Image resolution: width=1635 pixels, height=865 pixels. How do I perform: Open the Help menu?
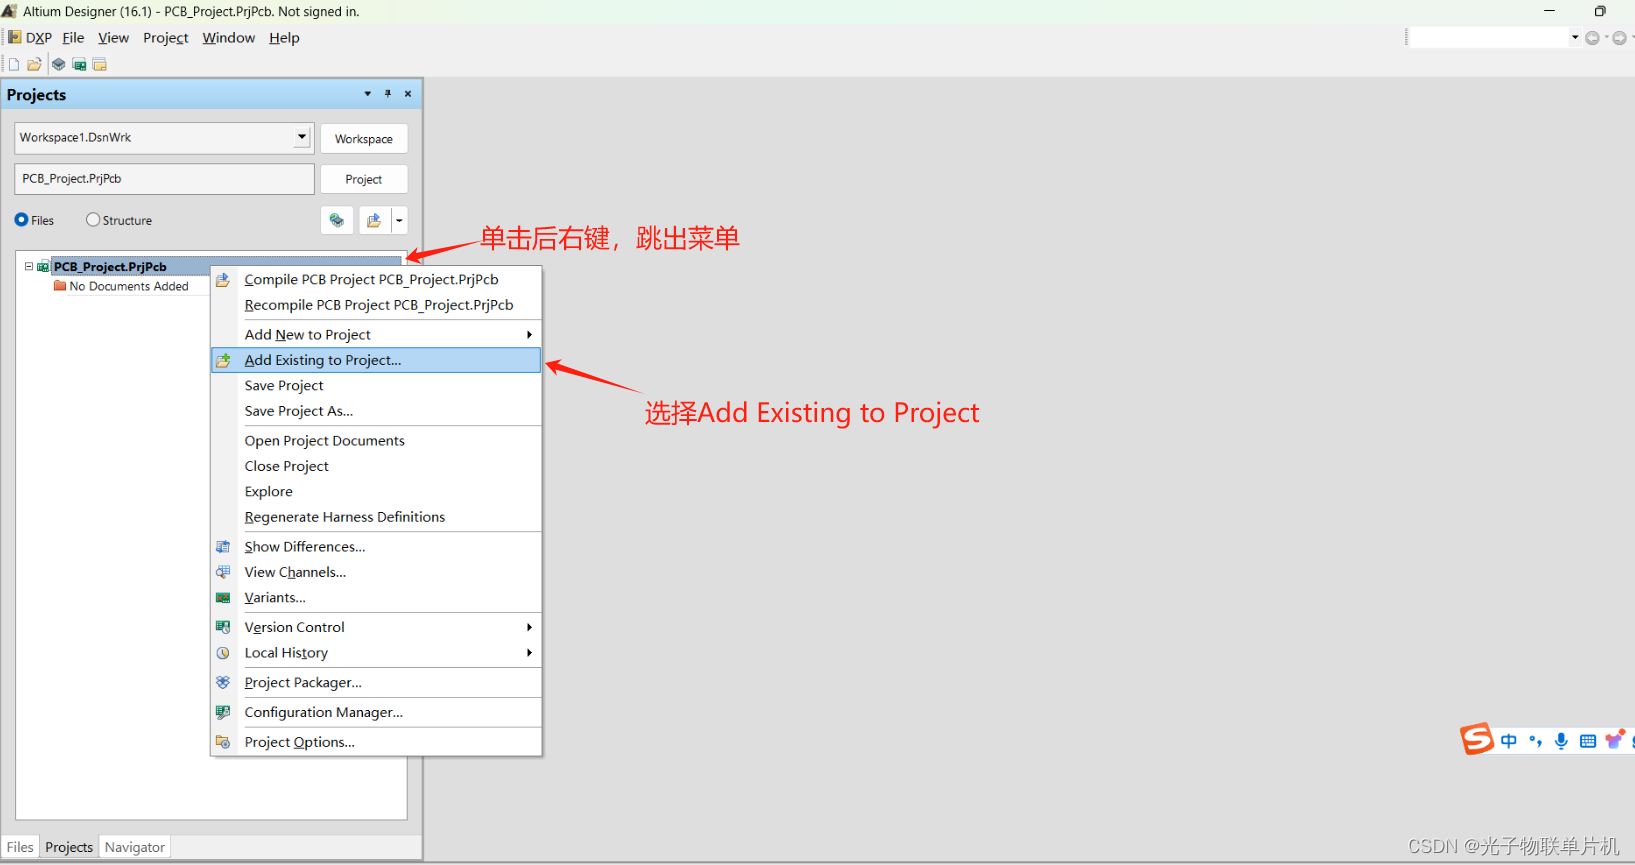[284, 38]
